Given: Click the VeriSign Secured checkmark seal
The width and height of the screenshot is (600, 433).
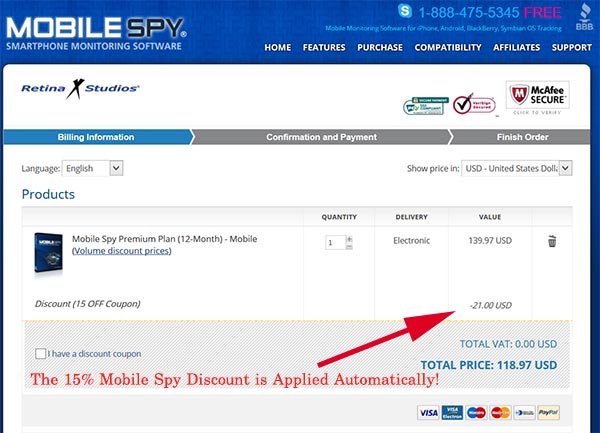Looking at the screenshot, I should [x=474, y=104].
